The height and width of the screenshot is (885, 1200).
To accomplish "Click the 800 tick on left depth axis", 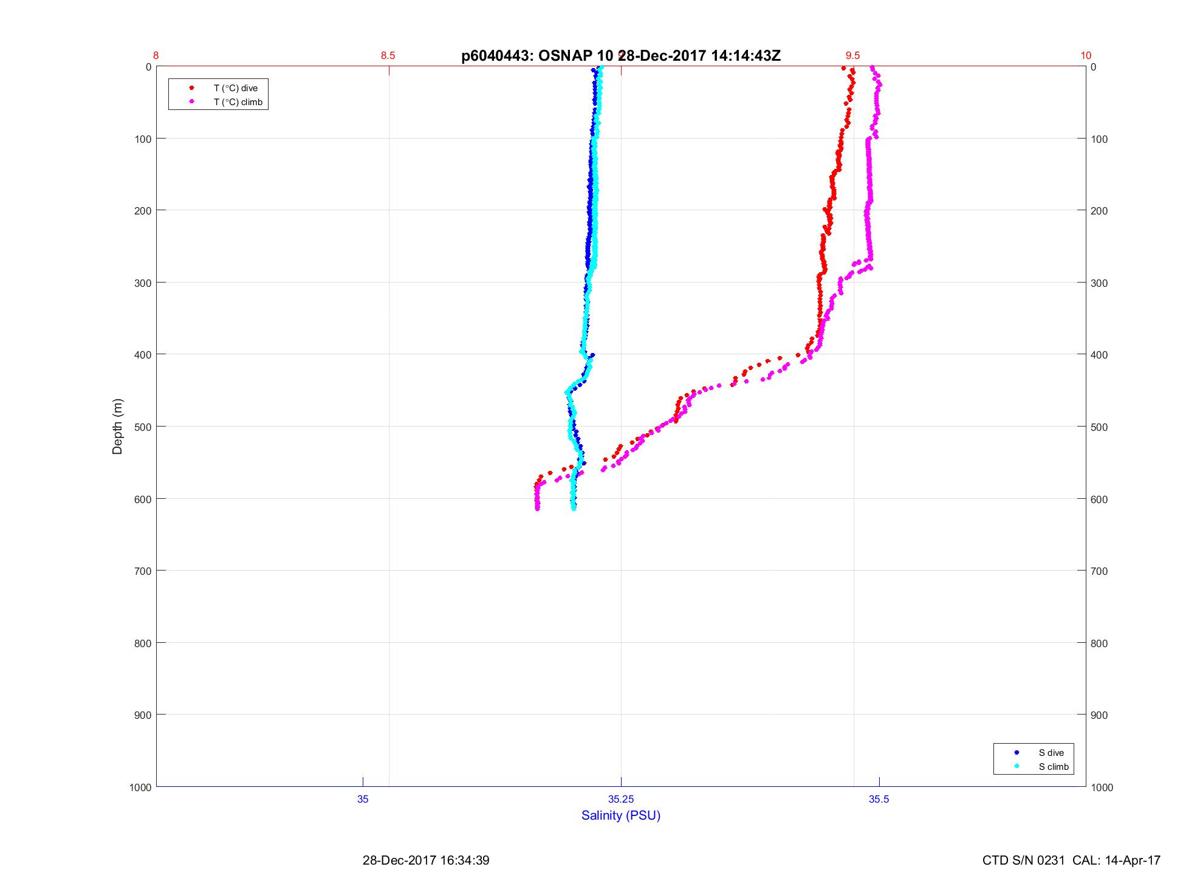I will tap(142, 643).
